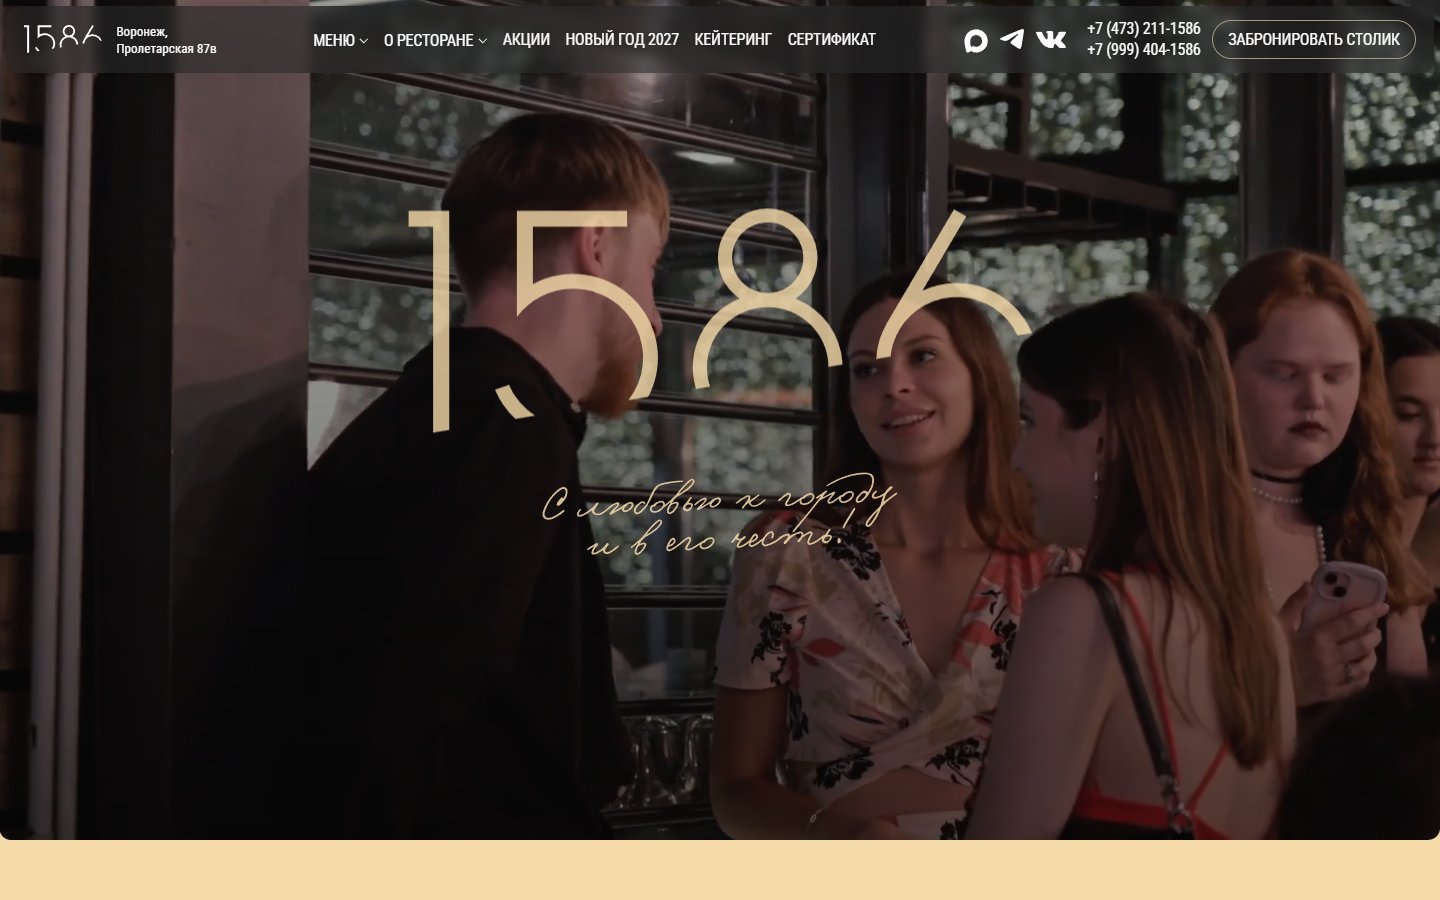Image resolution: width=1440 pixels, height=900 pixels.
Task: Click the small 1586 logo in header
Action: point(62,39)
